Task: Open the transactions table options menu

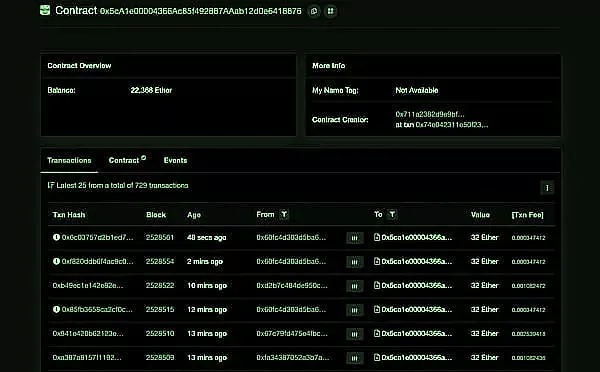Action: coord(547,188)
